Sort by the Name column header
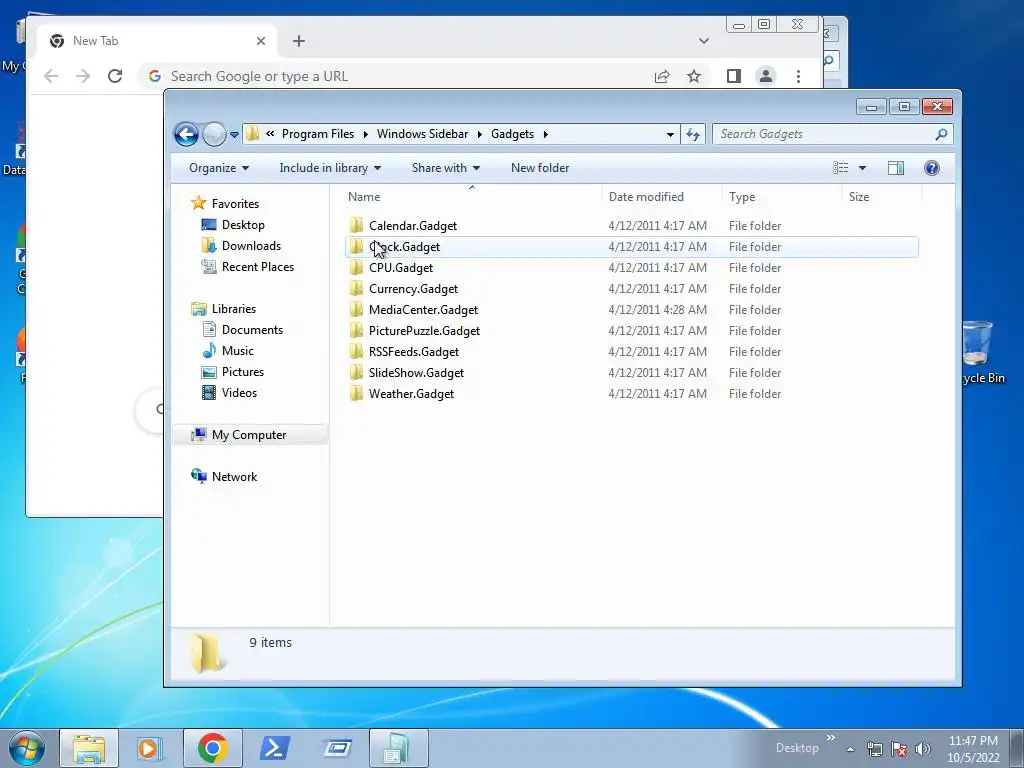The height and width of the screenshot is (768, 1024). coord(472,197)
